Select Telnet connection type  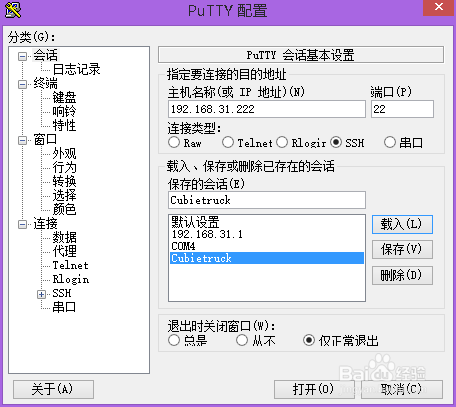click(x=228, y=142)
